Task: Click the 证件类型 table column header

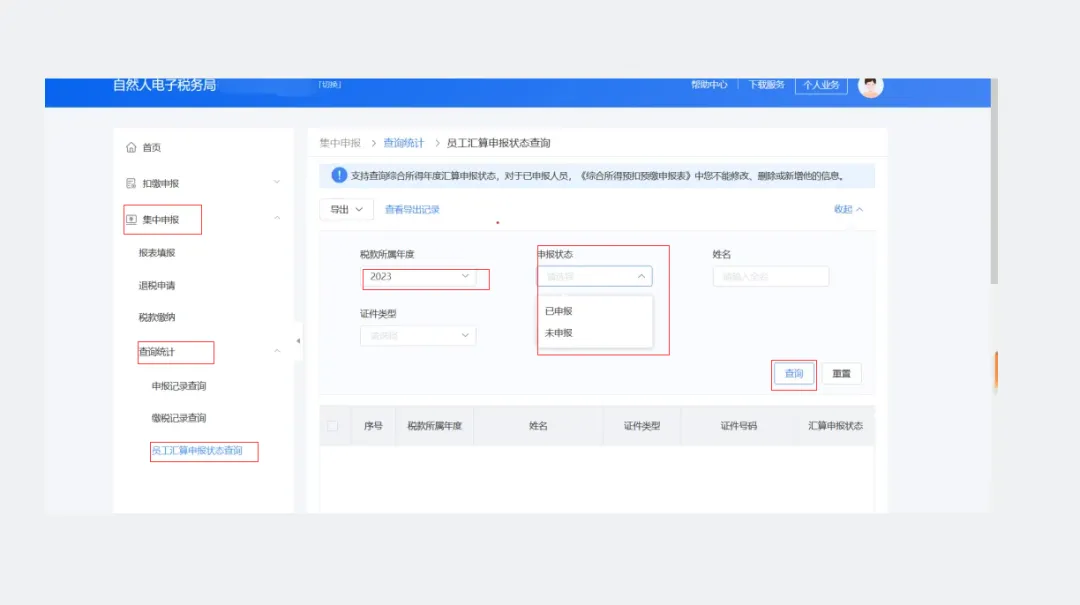Action: point(642,426)
